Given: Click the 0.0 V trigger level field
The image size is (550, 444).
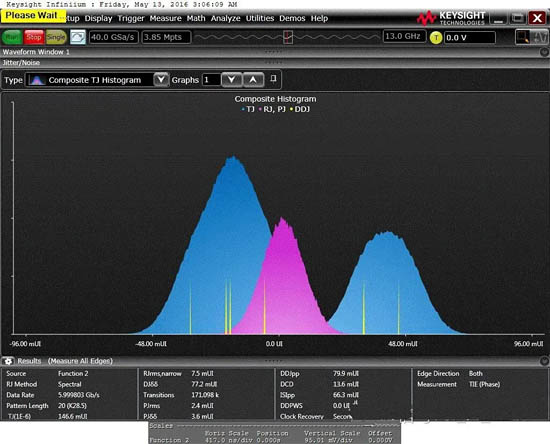Looking at the screenshot, I should pos(470,38).
